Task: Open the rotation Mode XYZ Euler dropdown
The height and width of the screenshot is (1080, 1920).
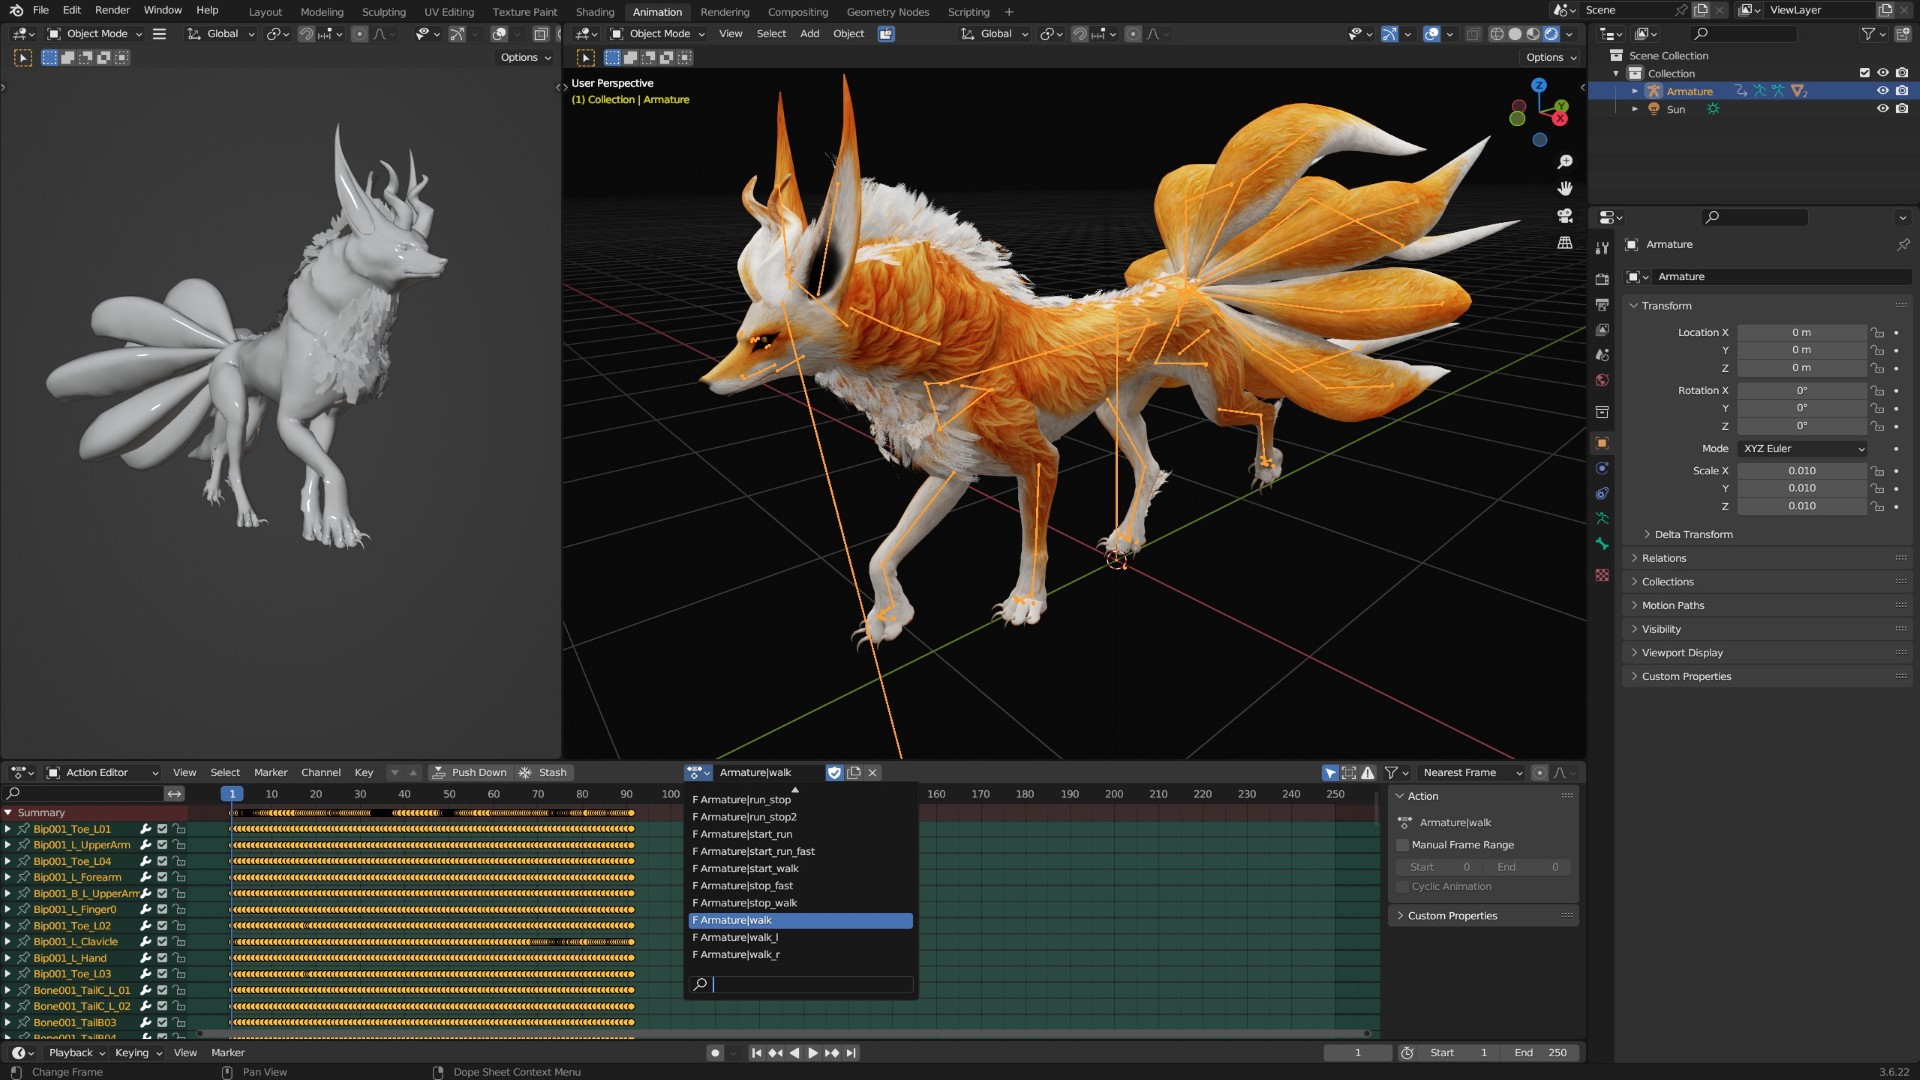Action: (1803, 449)
